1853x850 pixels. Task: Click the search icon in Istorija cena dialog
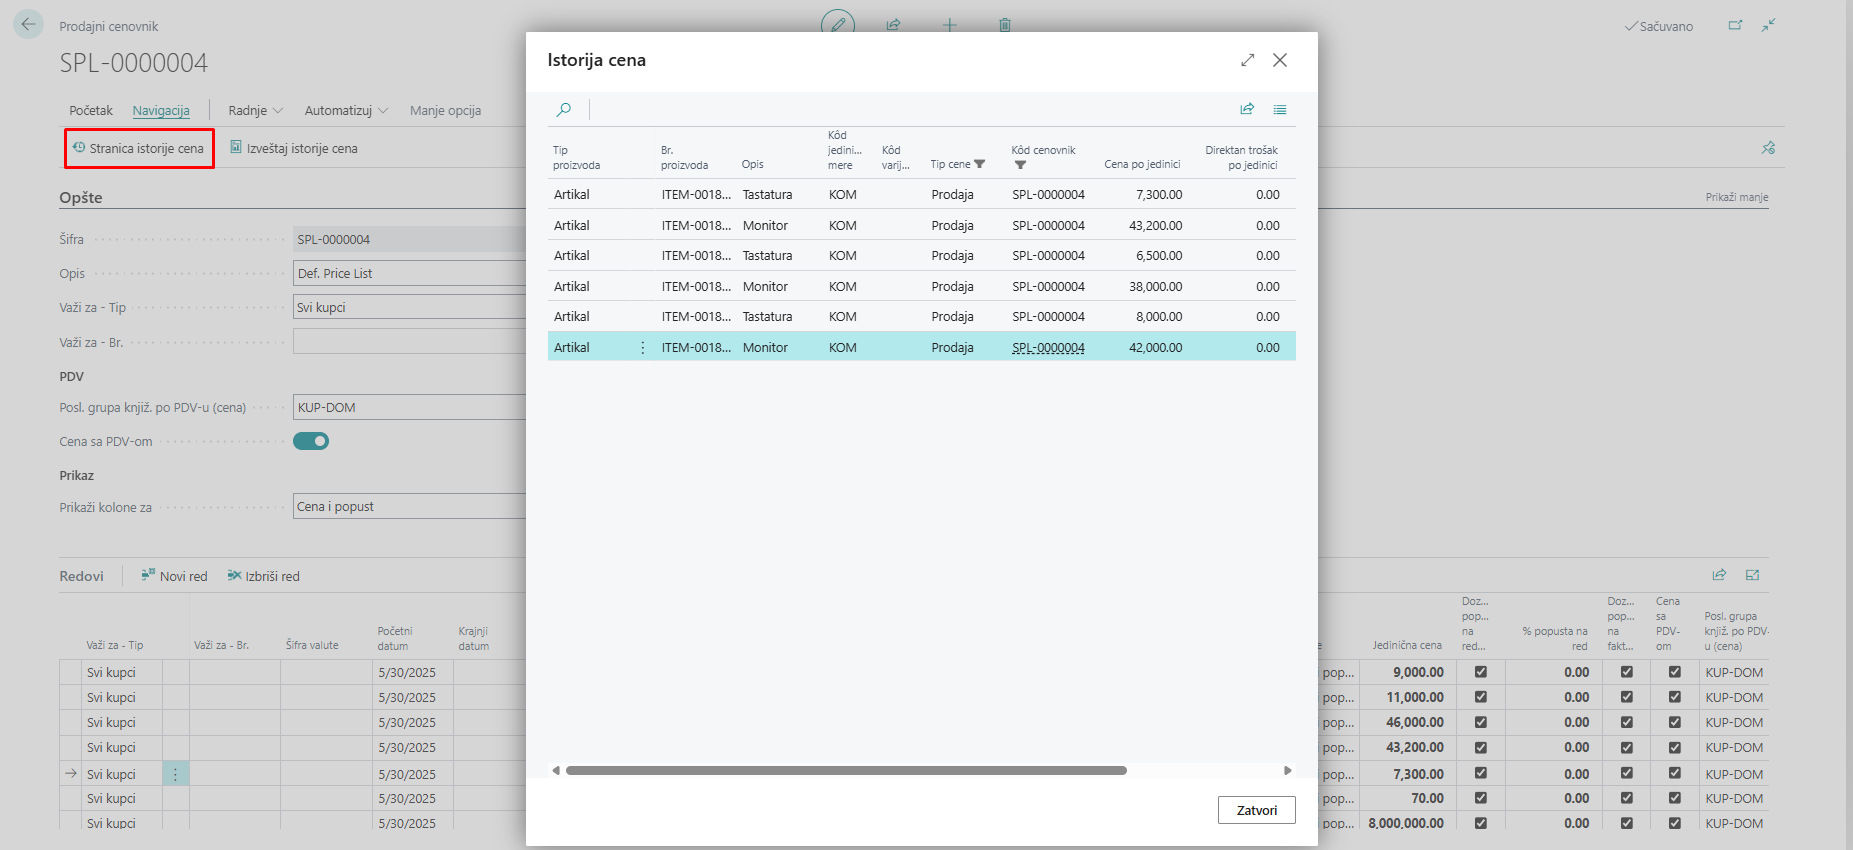point(564,110)
